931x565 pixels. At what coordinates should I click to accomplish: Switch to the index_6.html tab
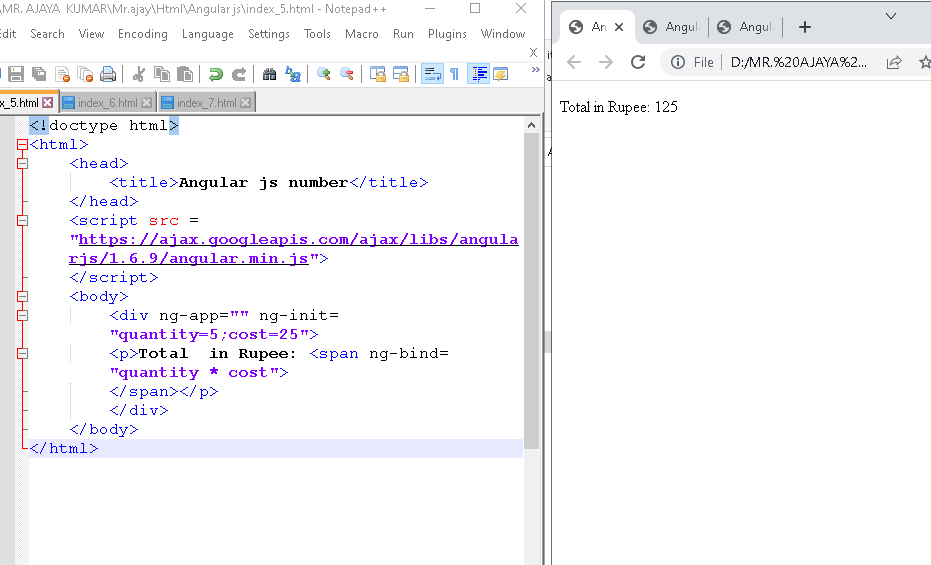pos(107,103)
